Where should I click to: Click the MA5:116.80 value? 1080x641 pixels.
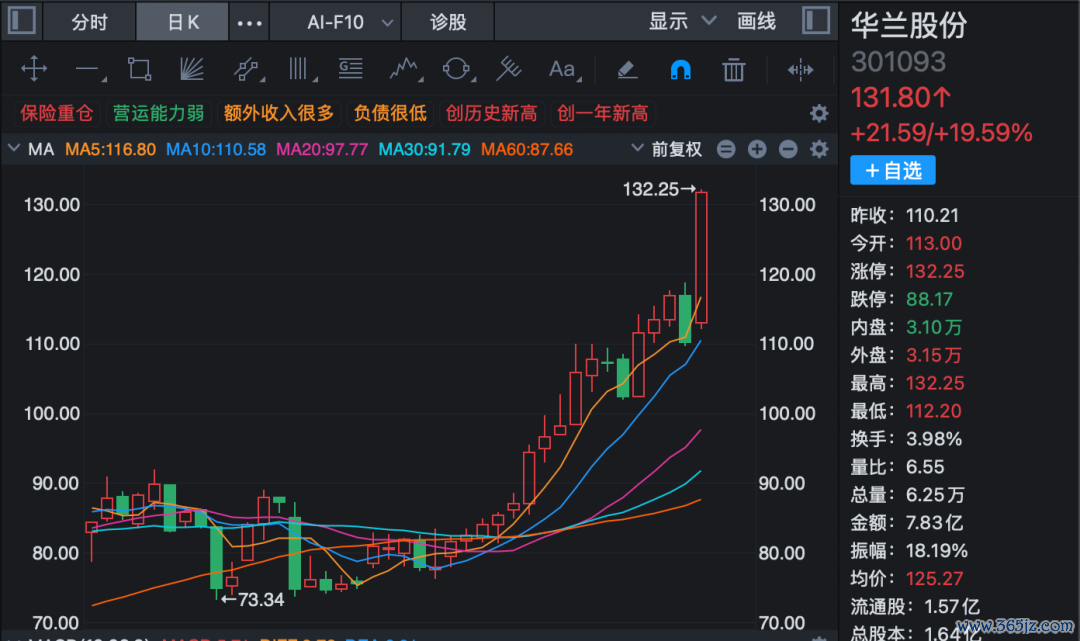[x=111, y=149]
